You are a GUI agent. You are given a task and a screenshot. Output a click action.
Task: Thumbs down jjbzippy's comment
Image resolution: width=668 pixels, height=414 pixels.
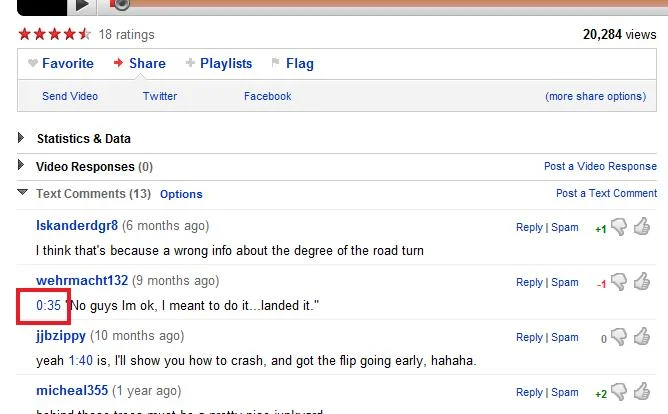[x=619, y=338]
